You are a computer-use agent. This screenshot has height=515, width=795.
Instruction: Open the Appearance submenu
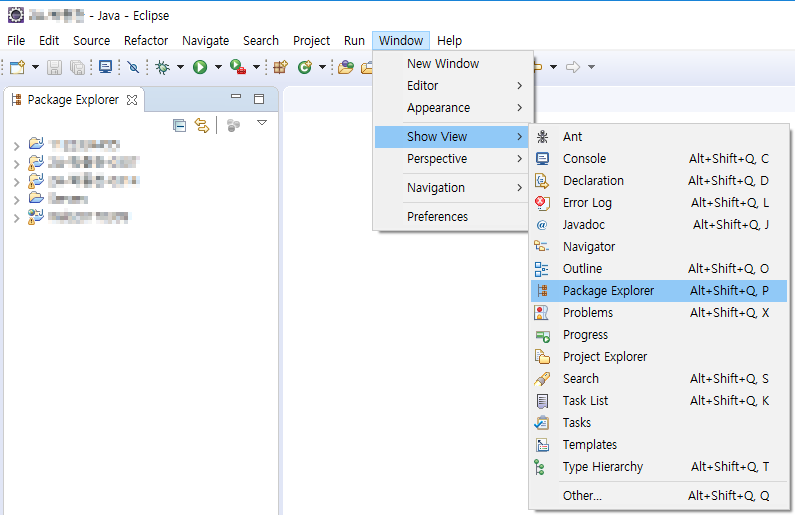[451, 108]
